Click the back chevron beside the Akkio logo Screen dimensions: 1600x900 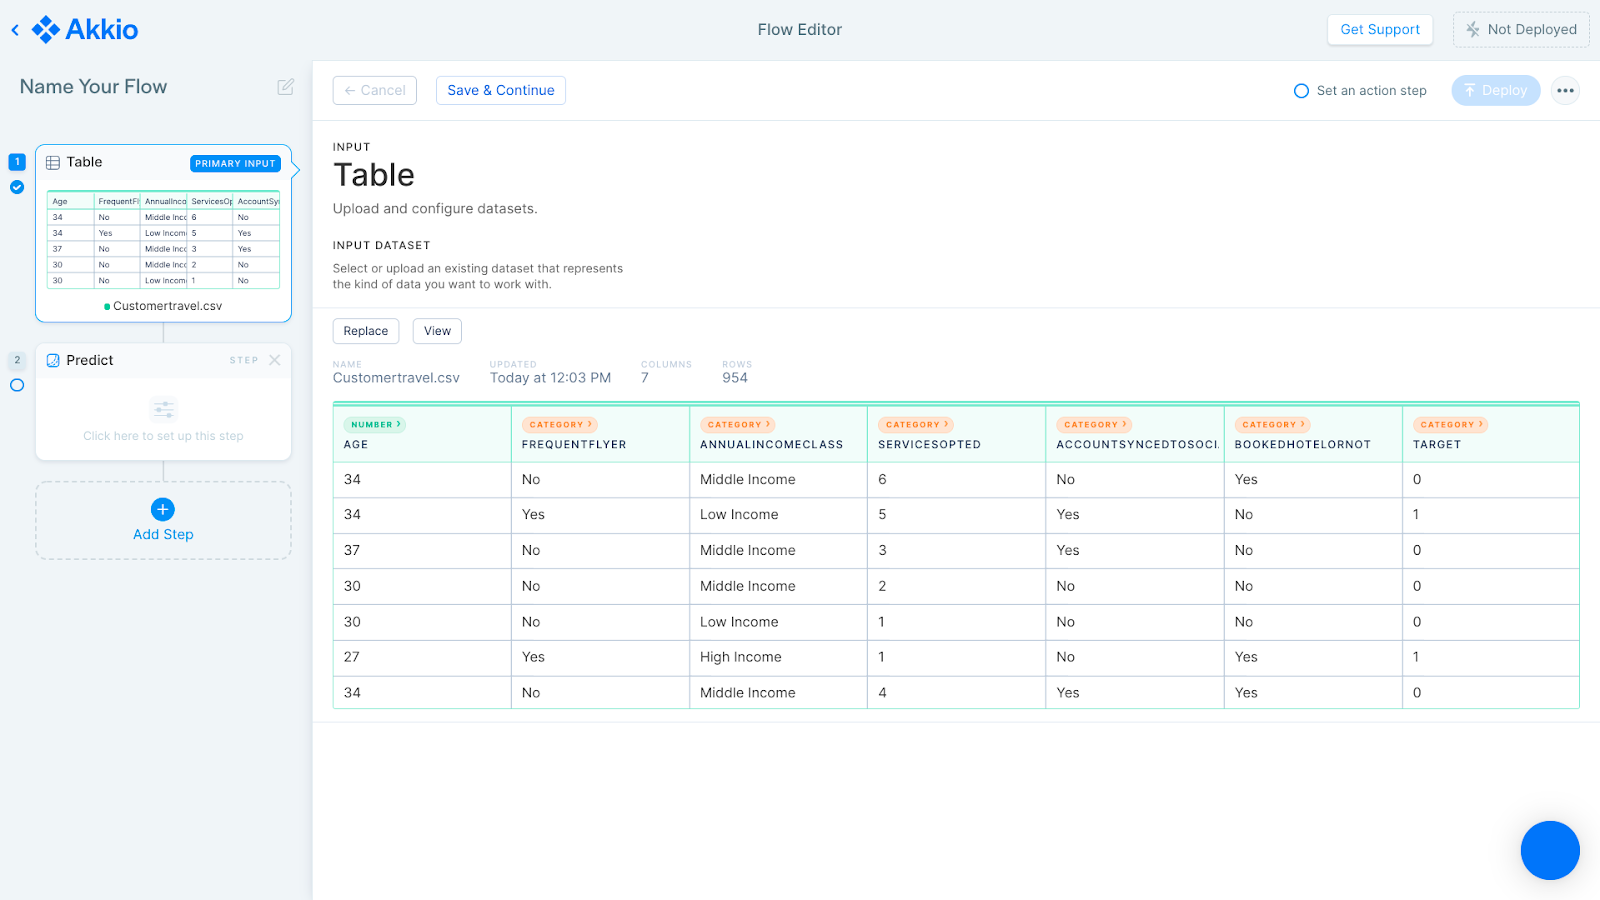[x=14, y=29]
